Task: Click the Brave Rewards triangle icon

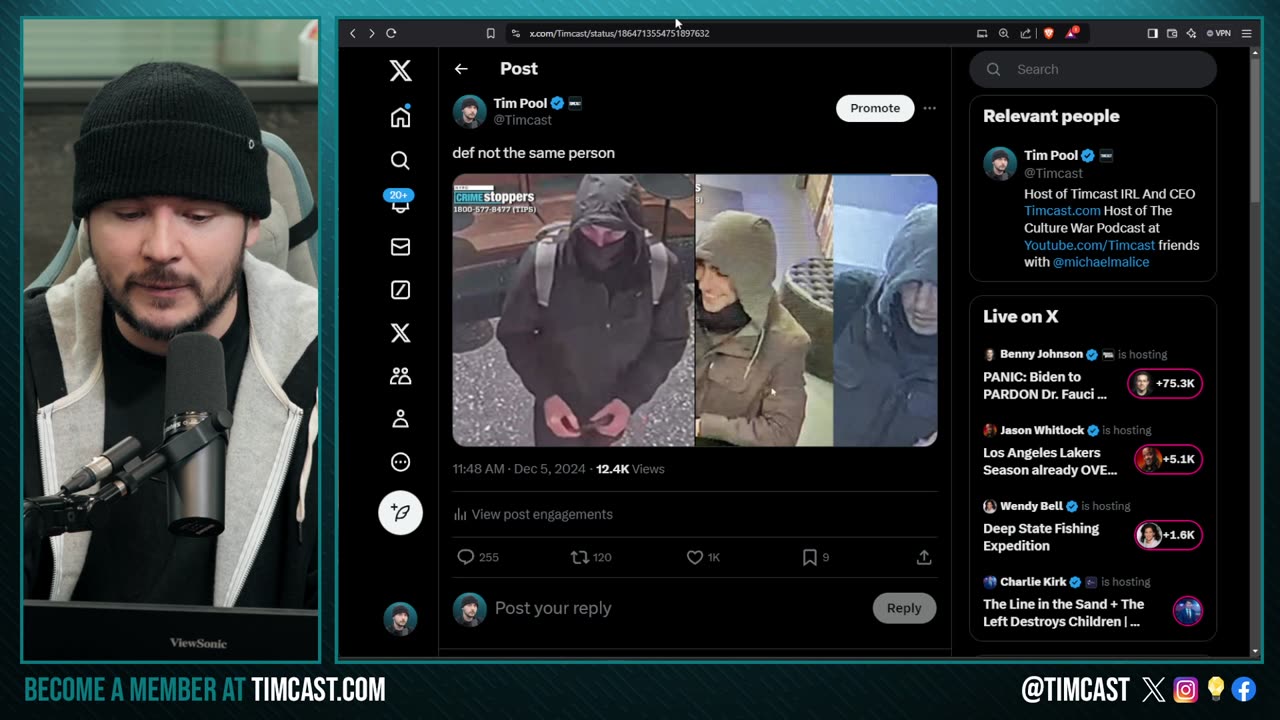Action: point(1071,33)
